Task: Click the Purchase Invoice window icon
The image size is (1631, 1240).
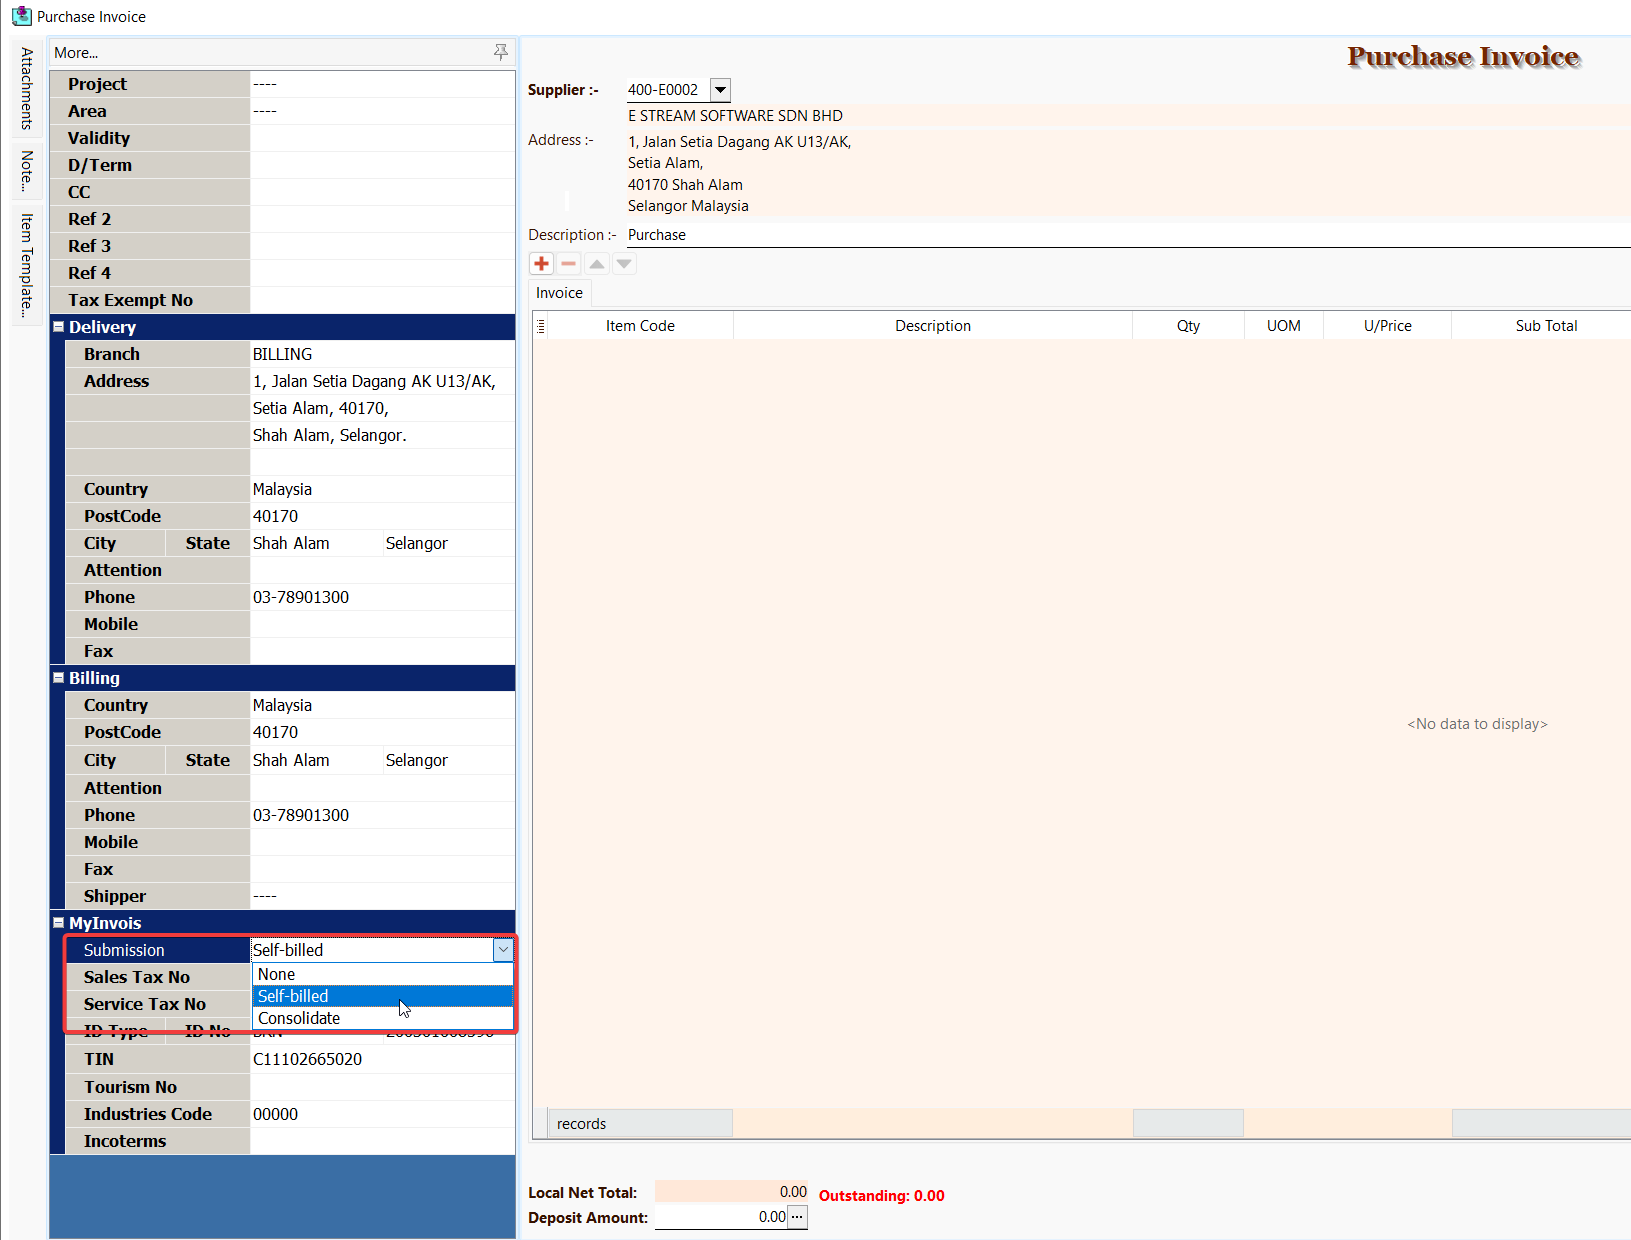Action: 21,16
